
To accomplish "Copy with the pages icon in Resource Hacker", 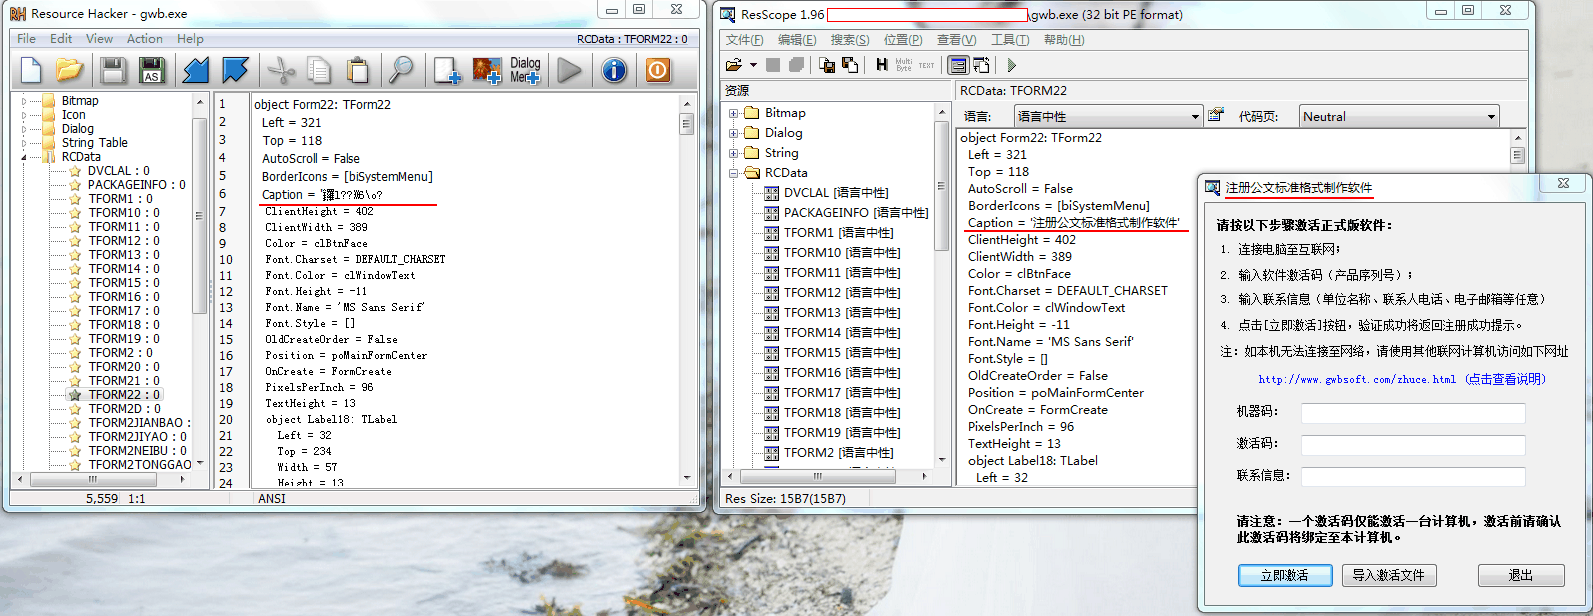I will tap(319, 70).
